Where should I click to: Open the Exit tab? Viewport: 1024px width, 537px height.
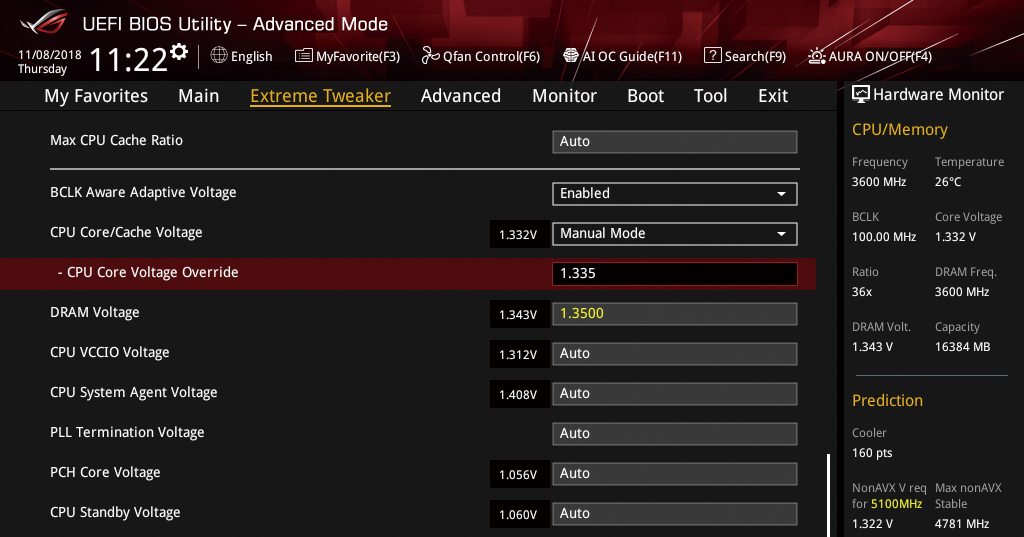773,96
